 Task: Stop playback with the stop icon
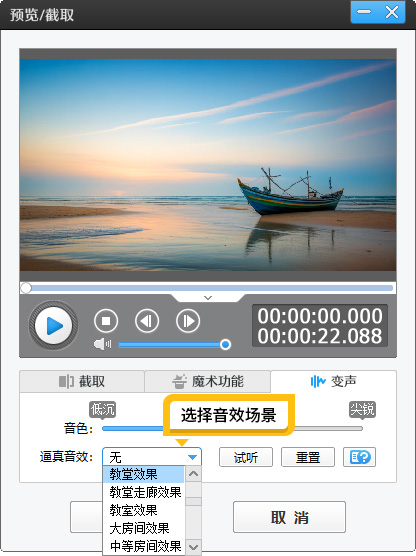(x=106, y=321)
